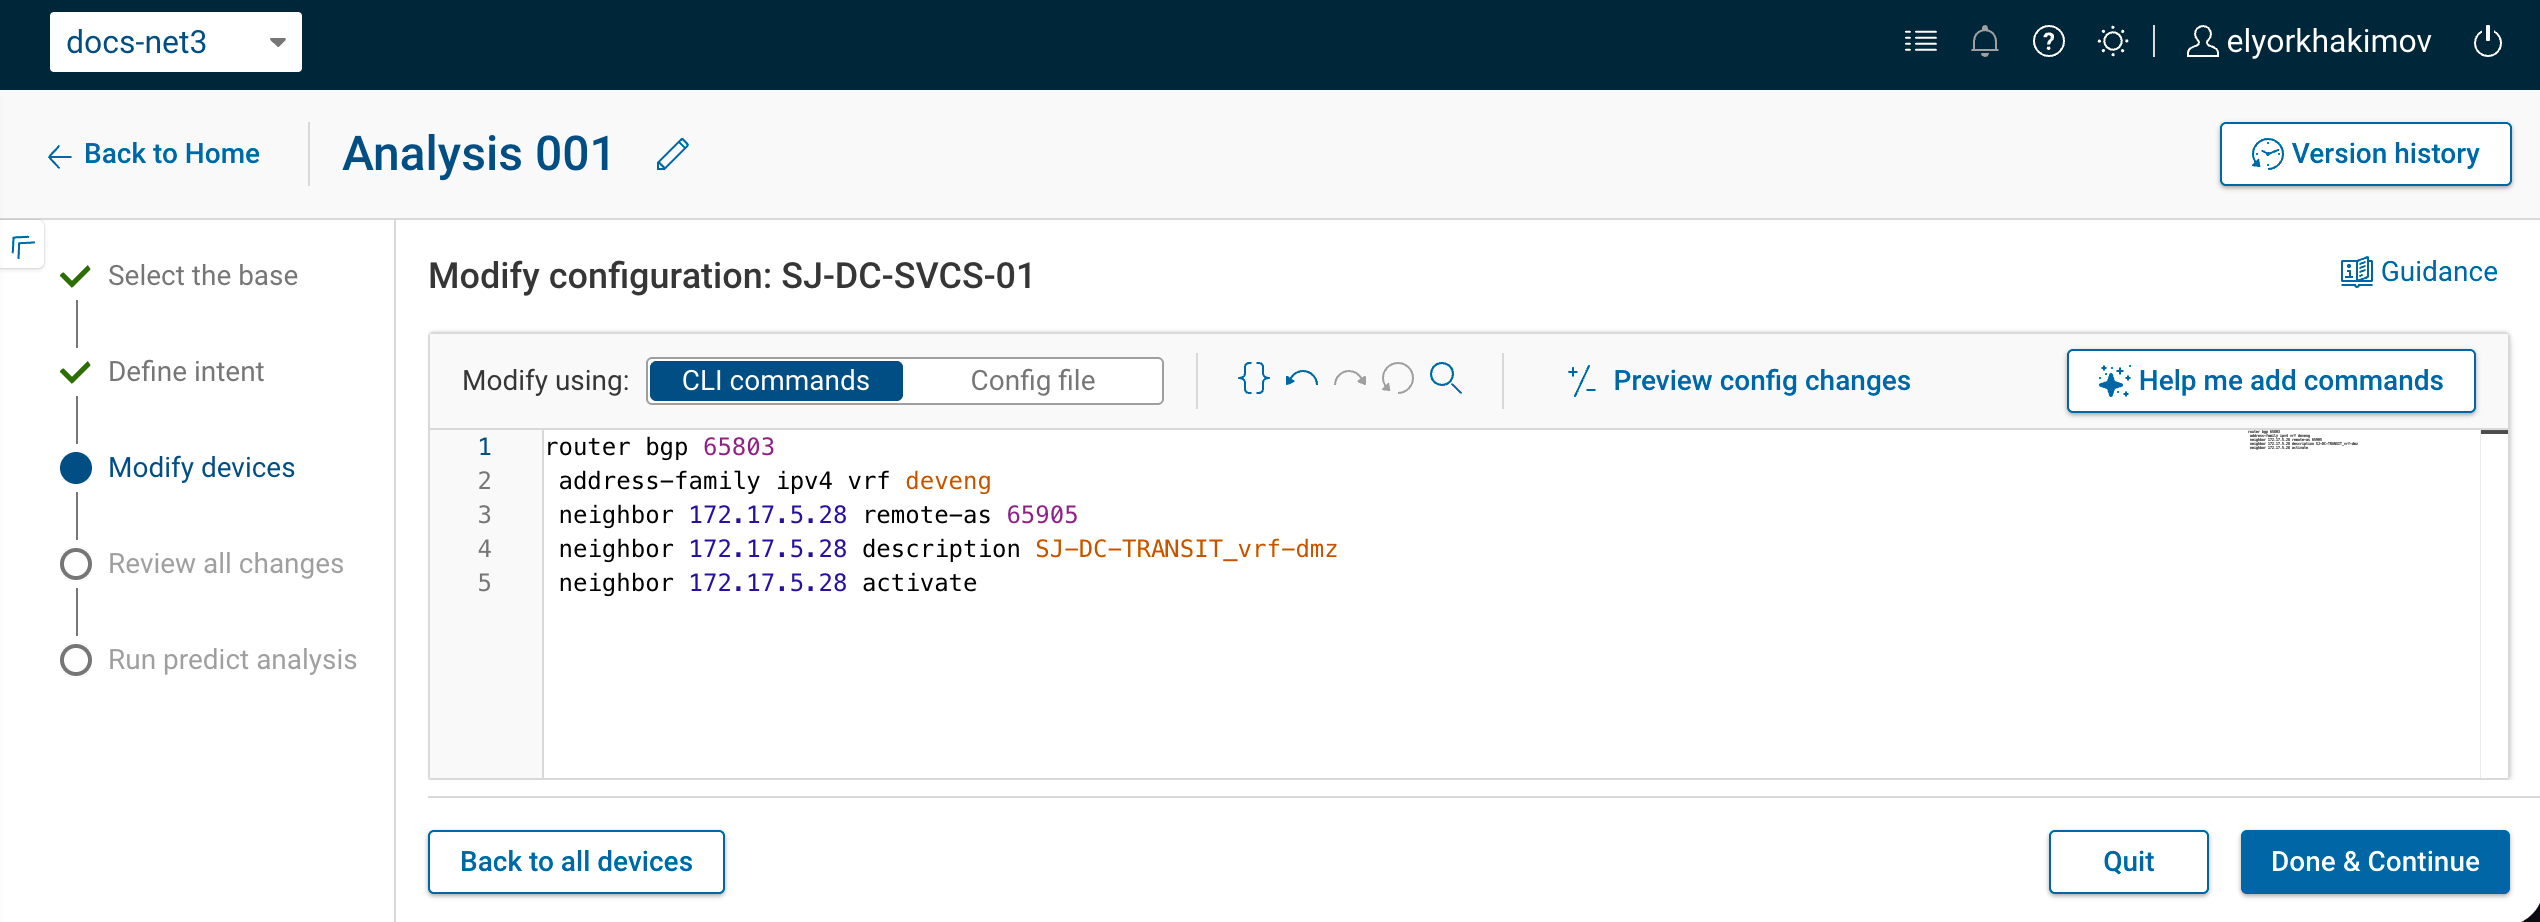
Task: Toggle the light/dark theme sun icon
Action: (2112, 42)
